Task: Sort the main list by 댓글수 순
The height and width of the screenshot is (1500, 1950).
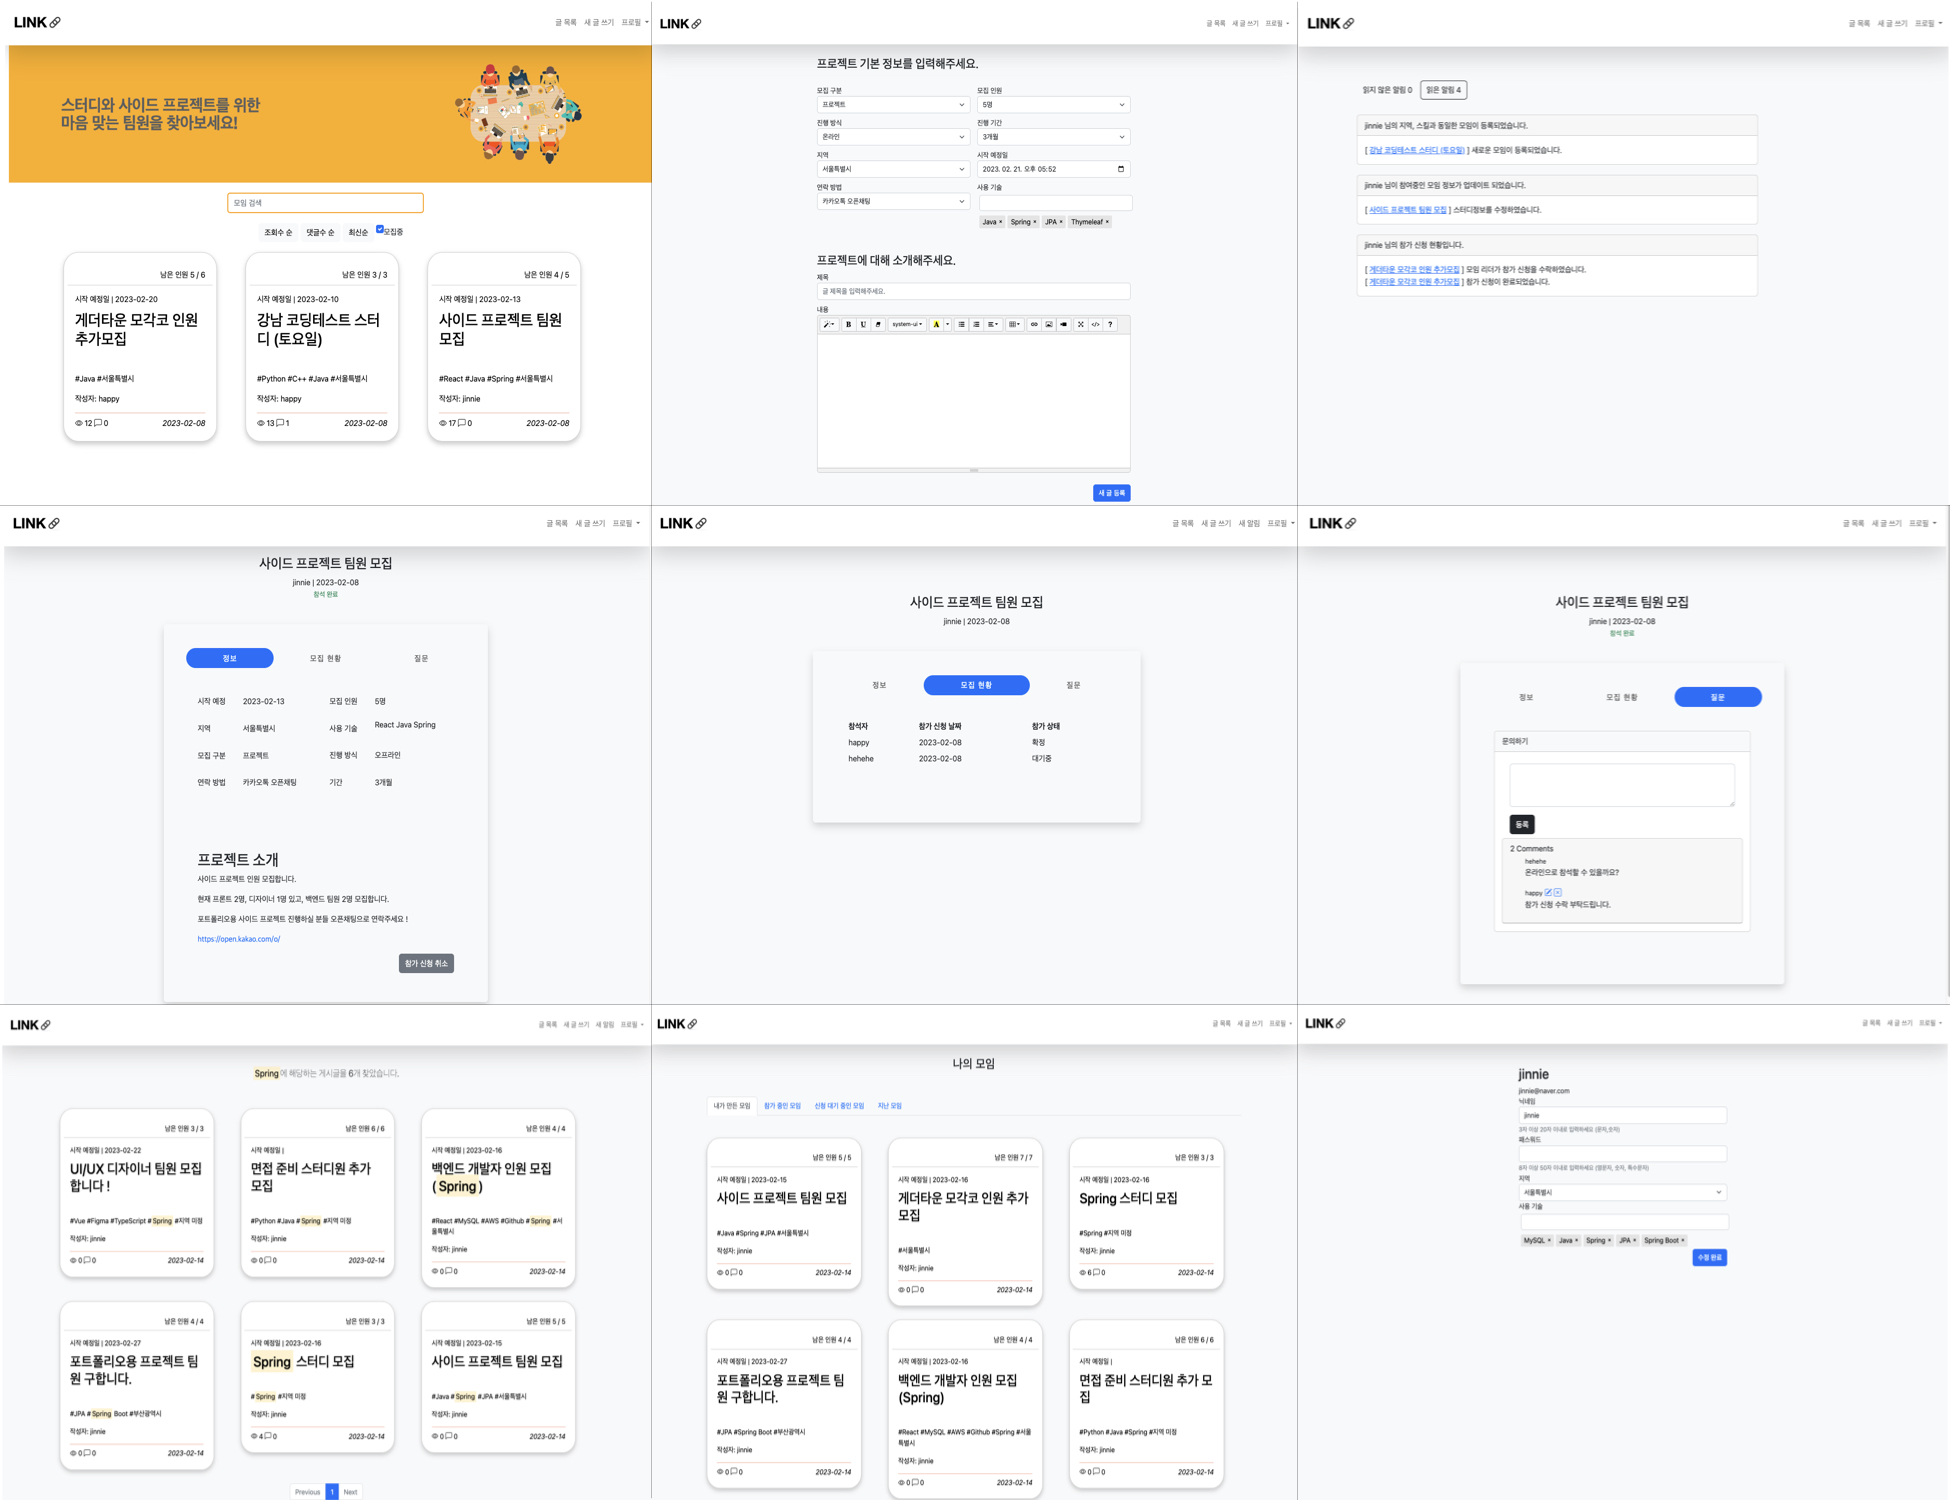Action: point(320,232)
